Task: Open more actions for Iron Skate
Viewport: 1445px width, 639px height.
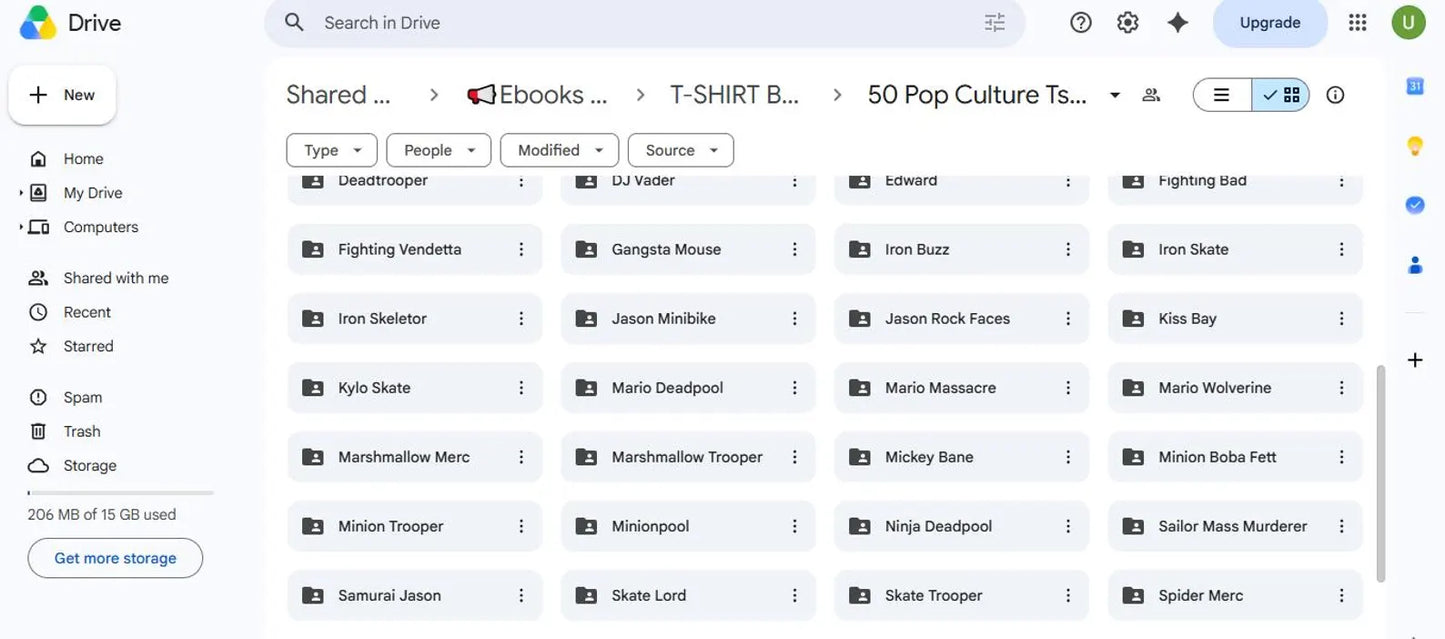Action: tap(1342, 249)
